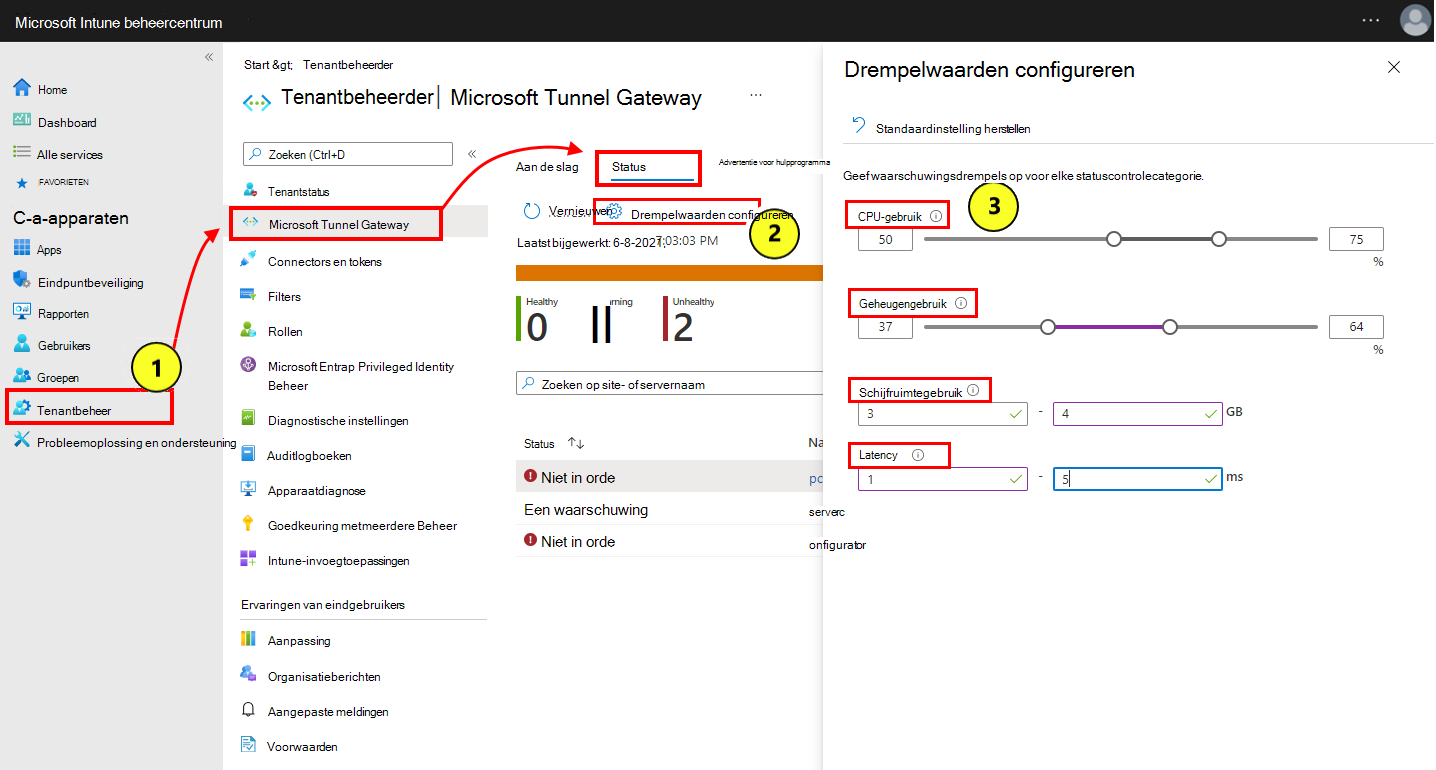Image resolution: width=1436 pixels, height=770 pixels.
Task: Click Aangepaste meldingen bell icon
Action: coord(249,710)
